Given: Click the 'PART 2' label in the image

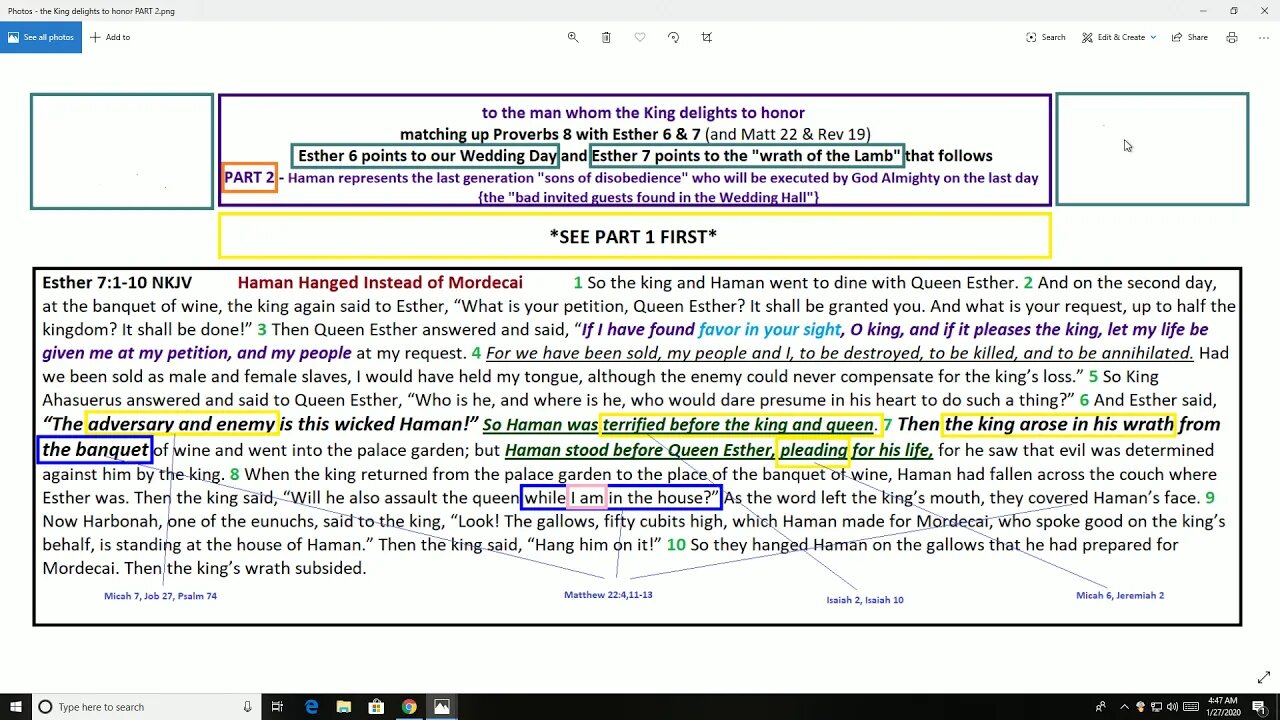Looking at the screenshot, I should coord(249,177).
